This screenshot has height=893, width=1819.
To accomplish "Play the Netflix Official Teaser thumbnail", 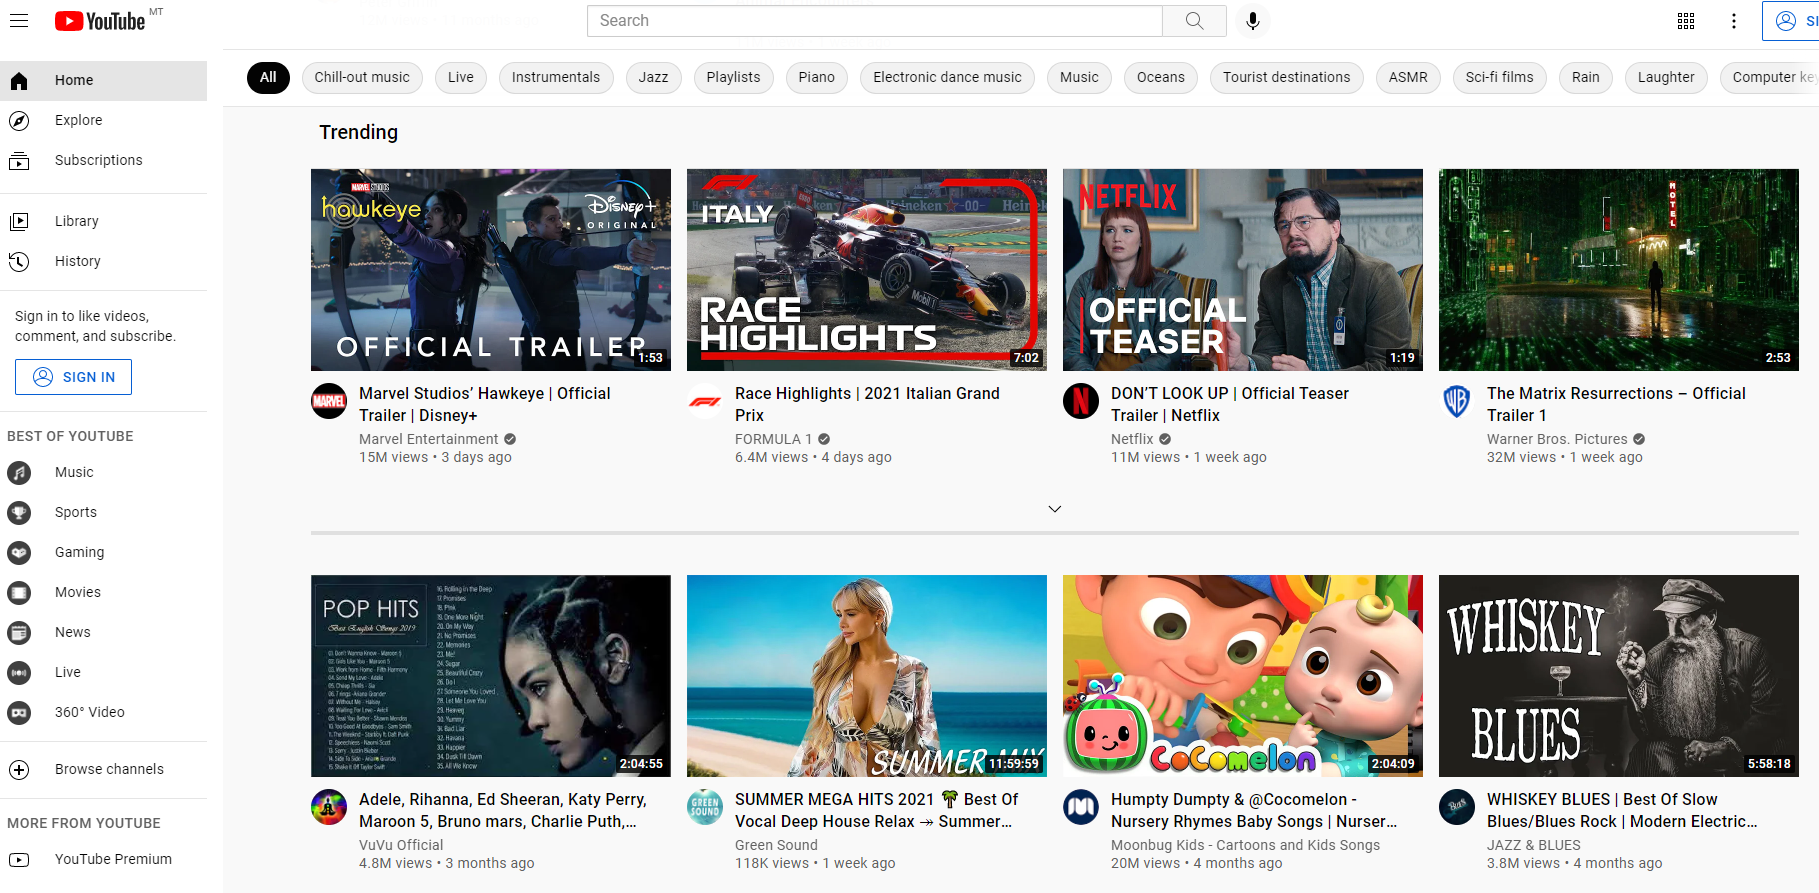I will coord(1243,270).
